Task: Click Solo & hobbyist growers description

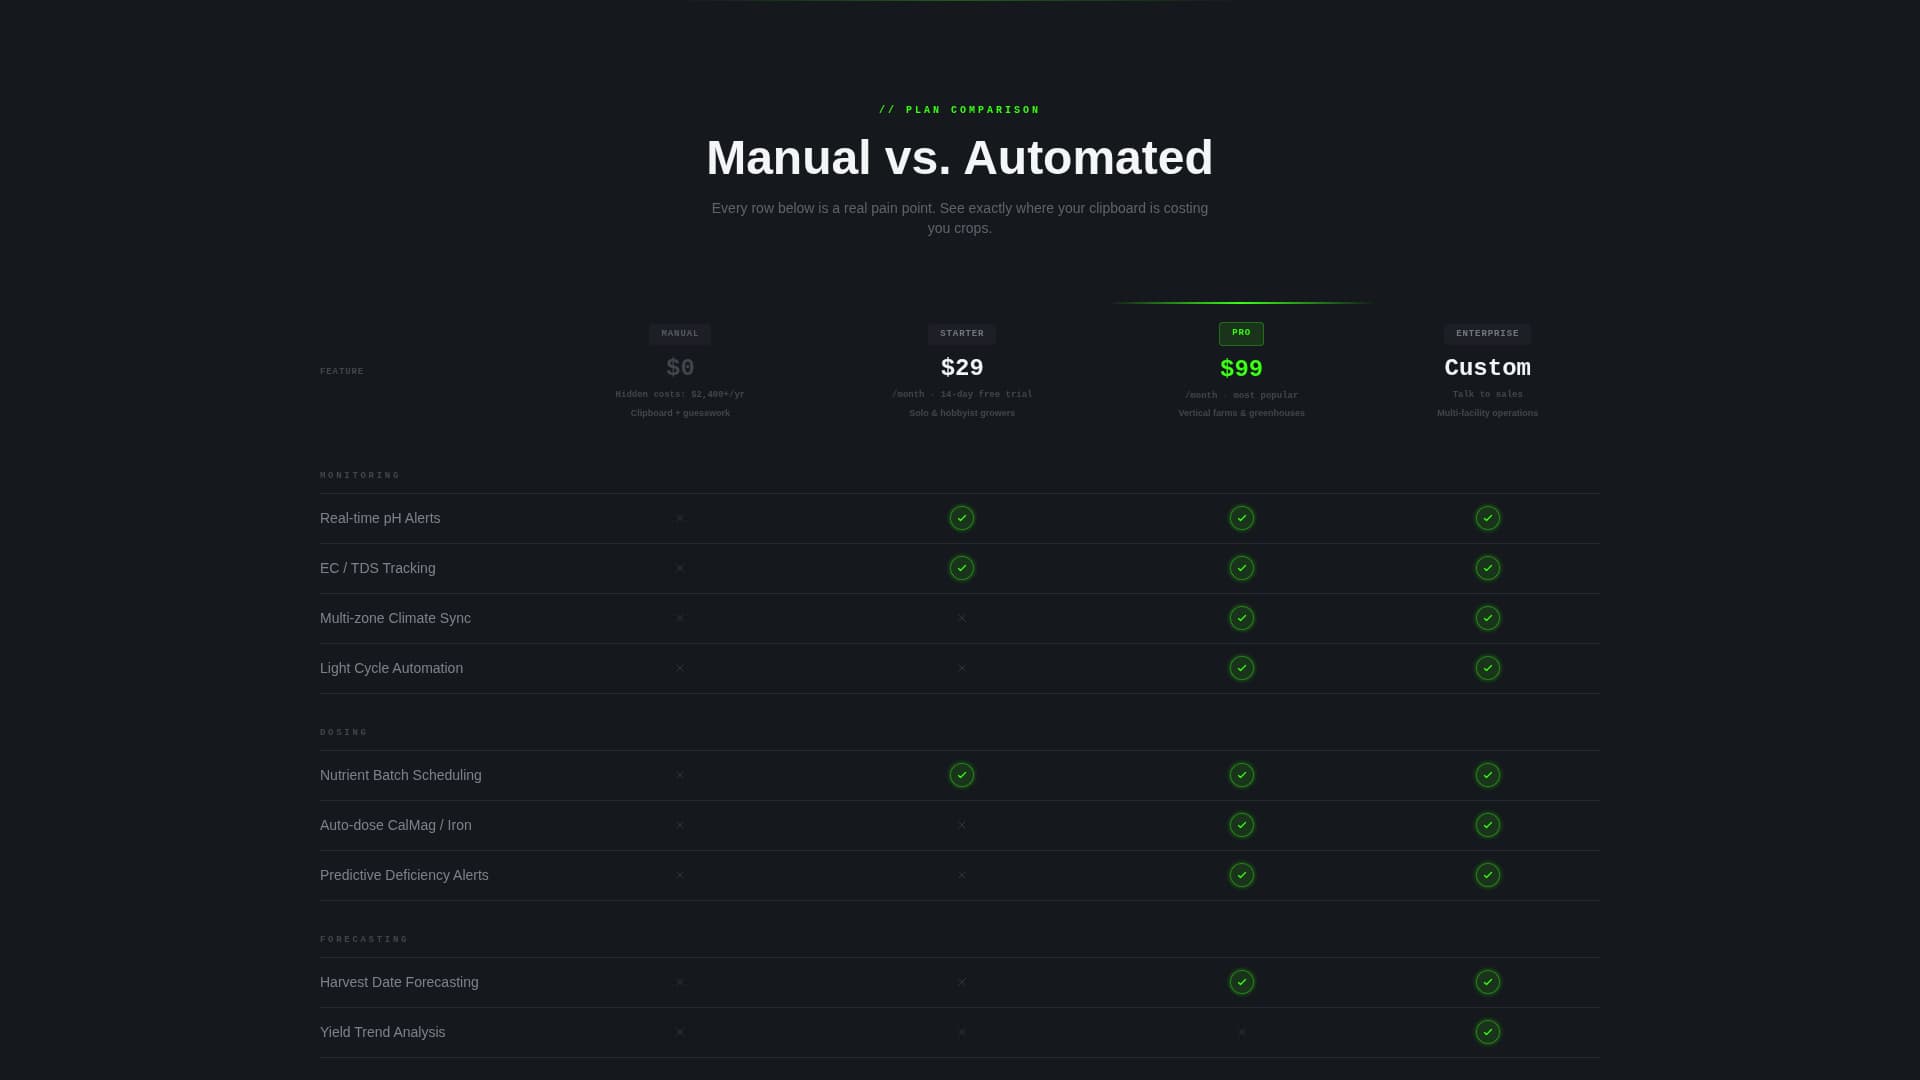Action: [961, 413]
